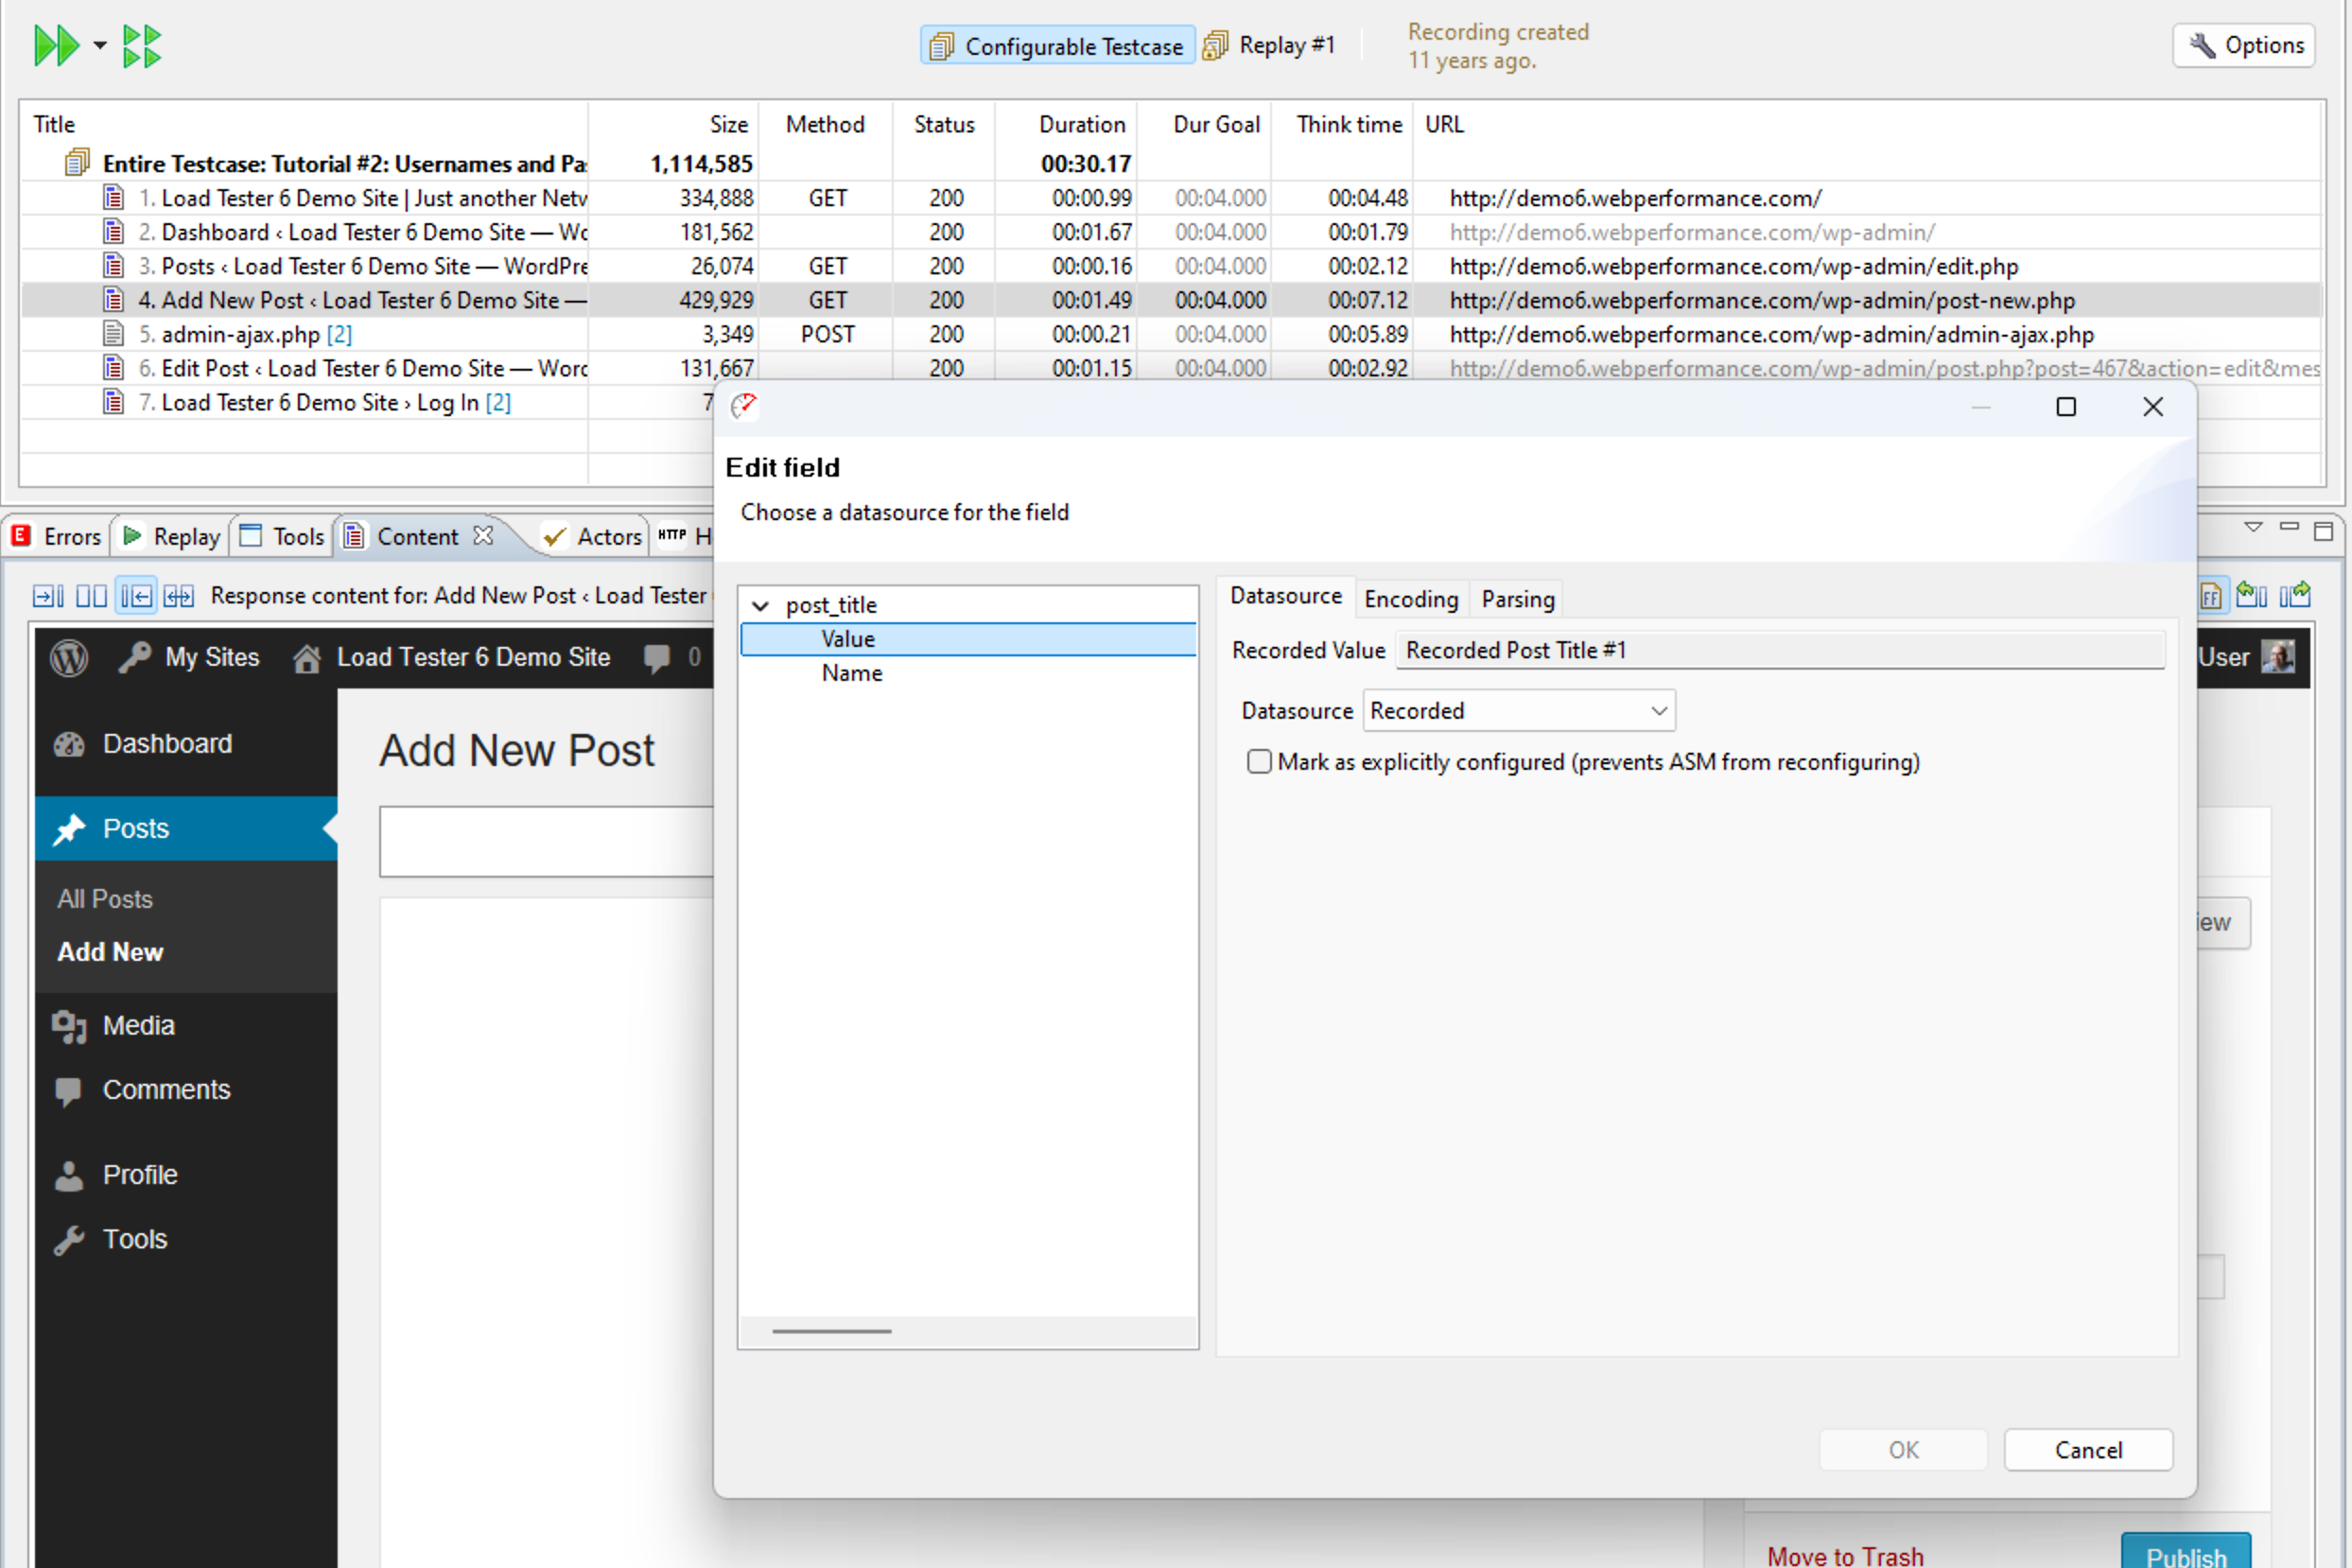Open Options from the top right
The width and height of the screenshot is (2352, 1568).
tap(2243, 45)
